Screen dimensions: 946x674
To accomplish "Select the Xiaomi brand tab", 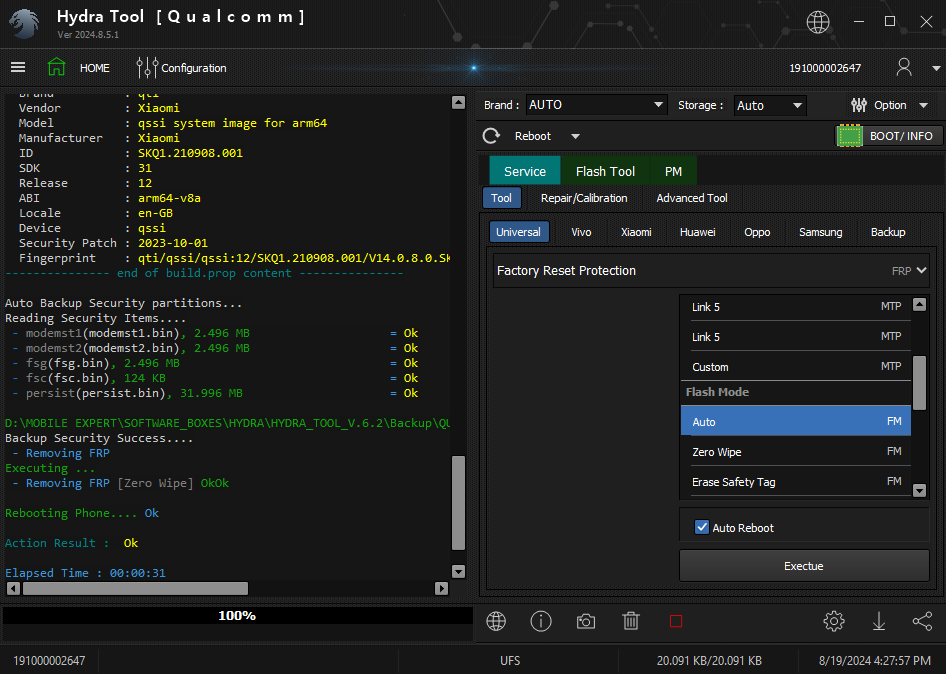I will pos(636,232).
